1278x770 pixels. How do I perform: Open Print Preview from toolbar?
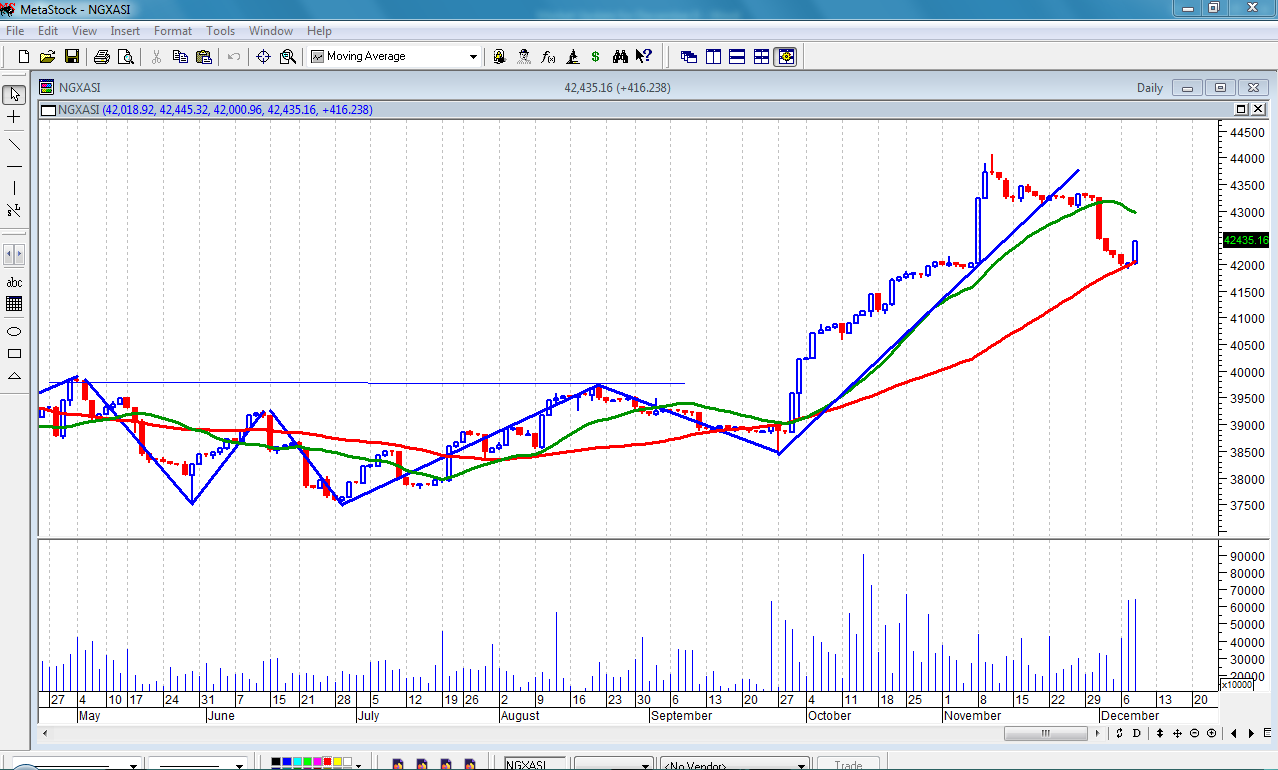coord(125,57)
